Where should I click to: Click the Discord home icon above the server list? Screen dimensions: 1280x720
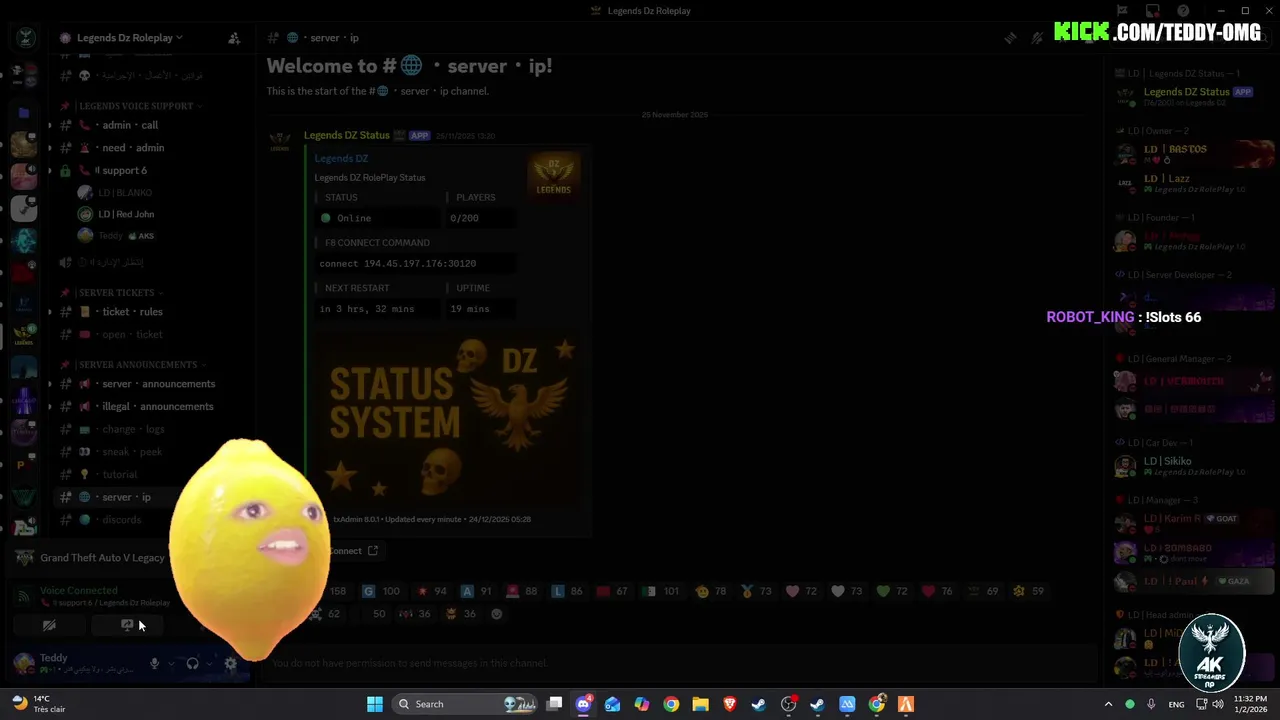tap(26, 38)
